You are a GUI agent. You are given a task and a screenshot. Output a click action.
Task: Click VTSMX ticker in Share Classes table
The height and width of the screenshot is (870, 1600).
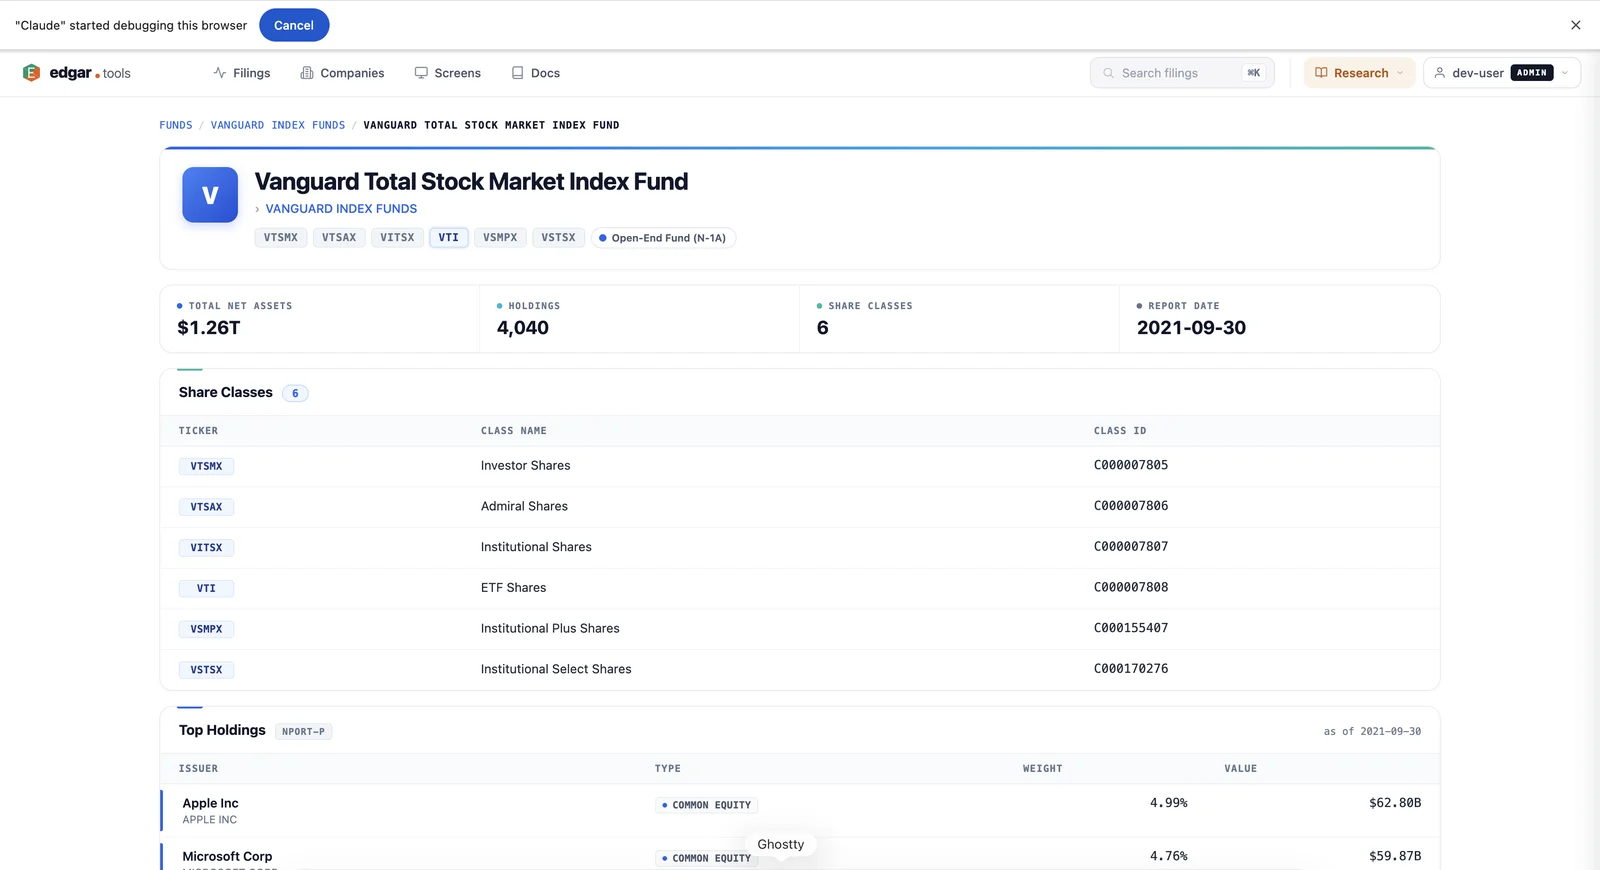(x=207, y=466)
